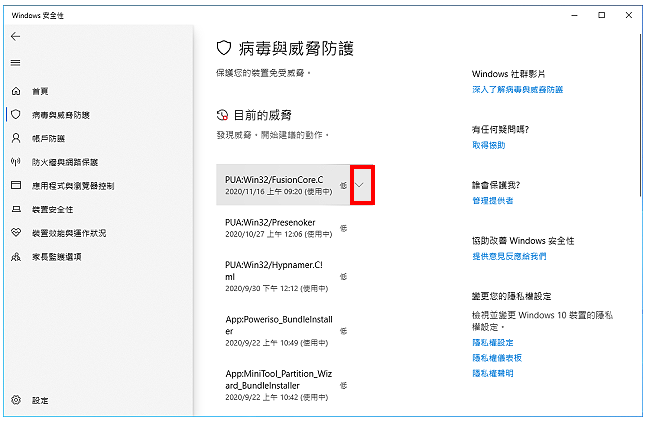Click the shield icon for virus protection
Viewport: 649px width, 432px height.
16,115
